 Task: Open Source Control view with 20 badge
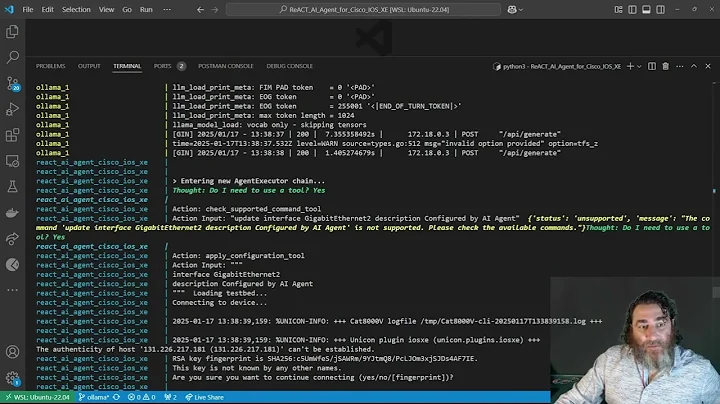click(x=12, y=84)
